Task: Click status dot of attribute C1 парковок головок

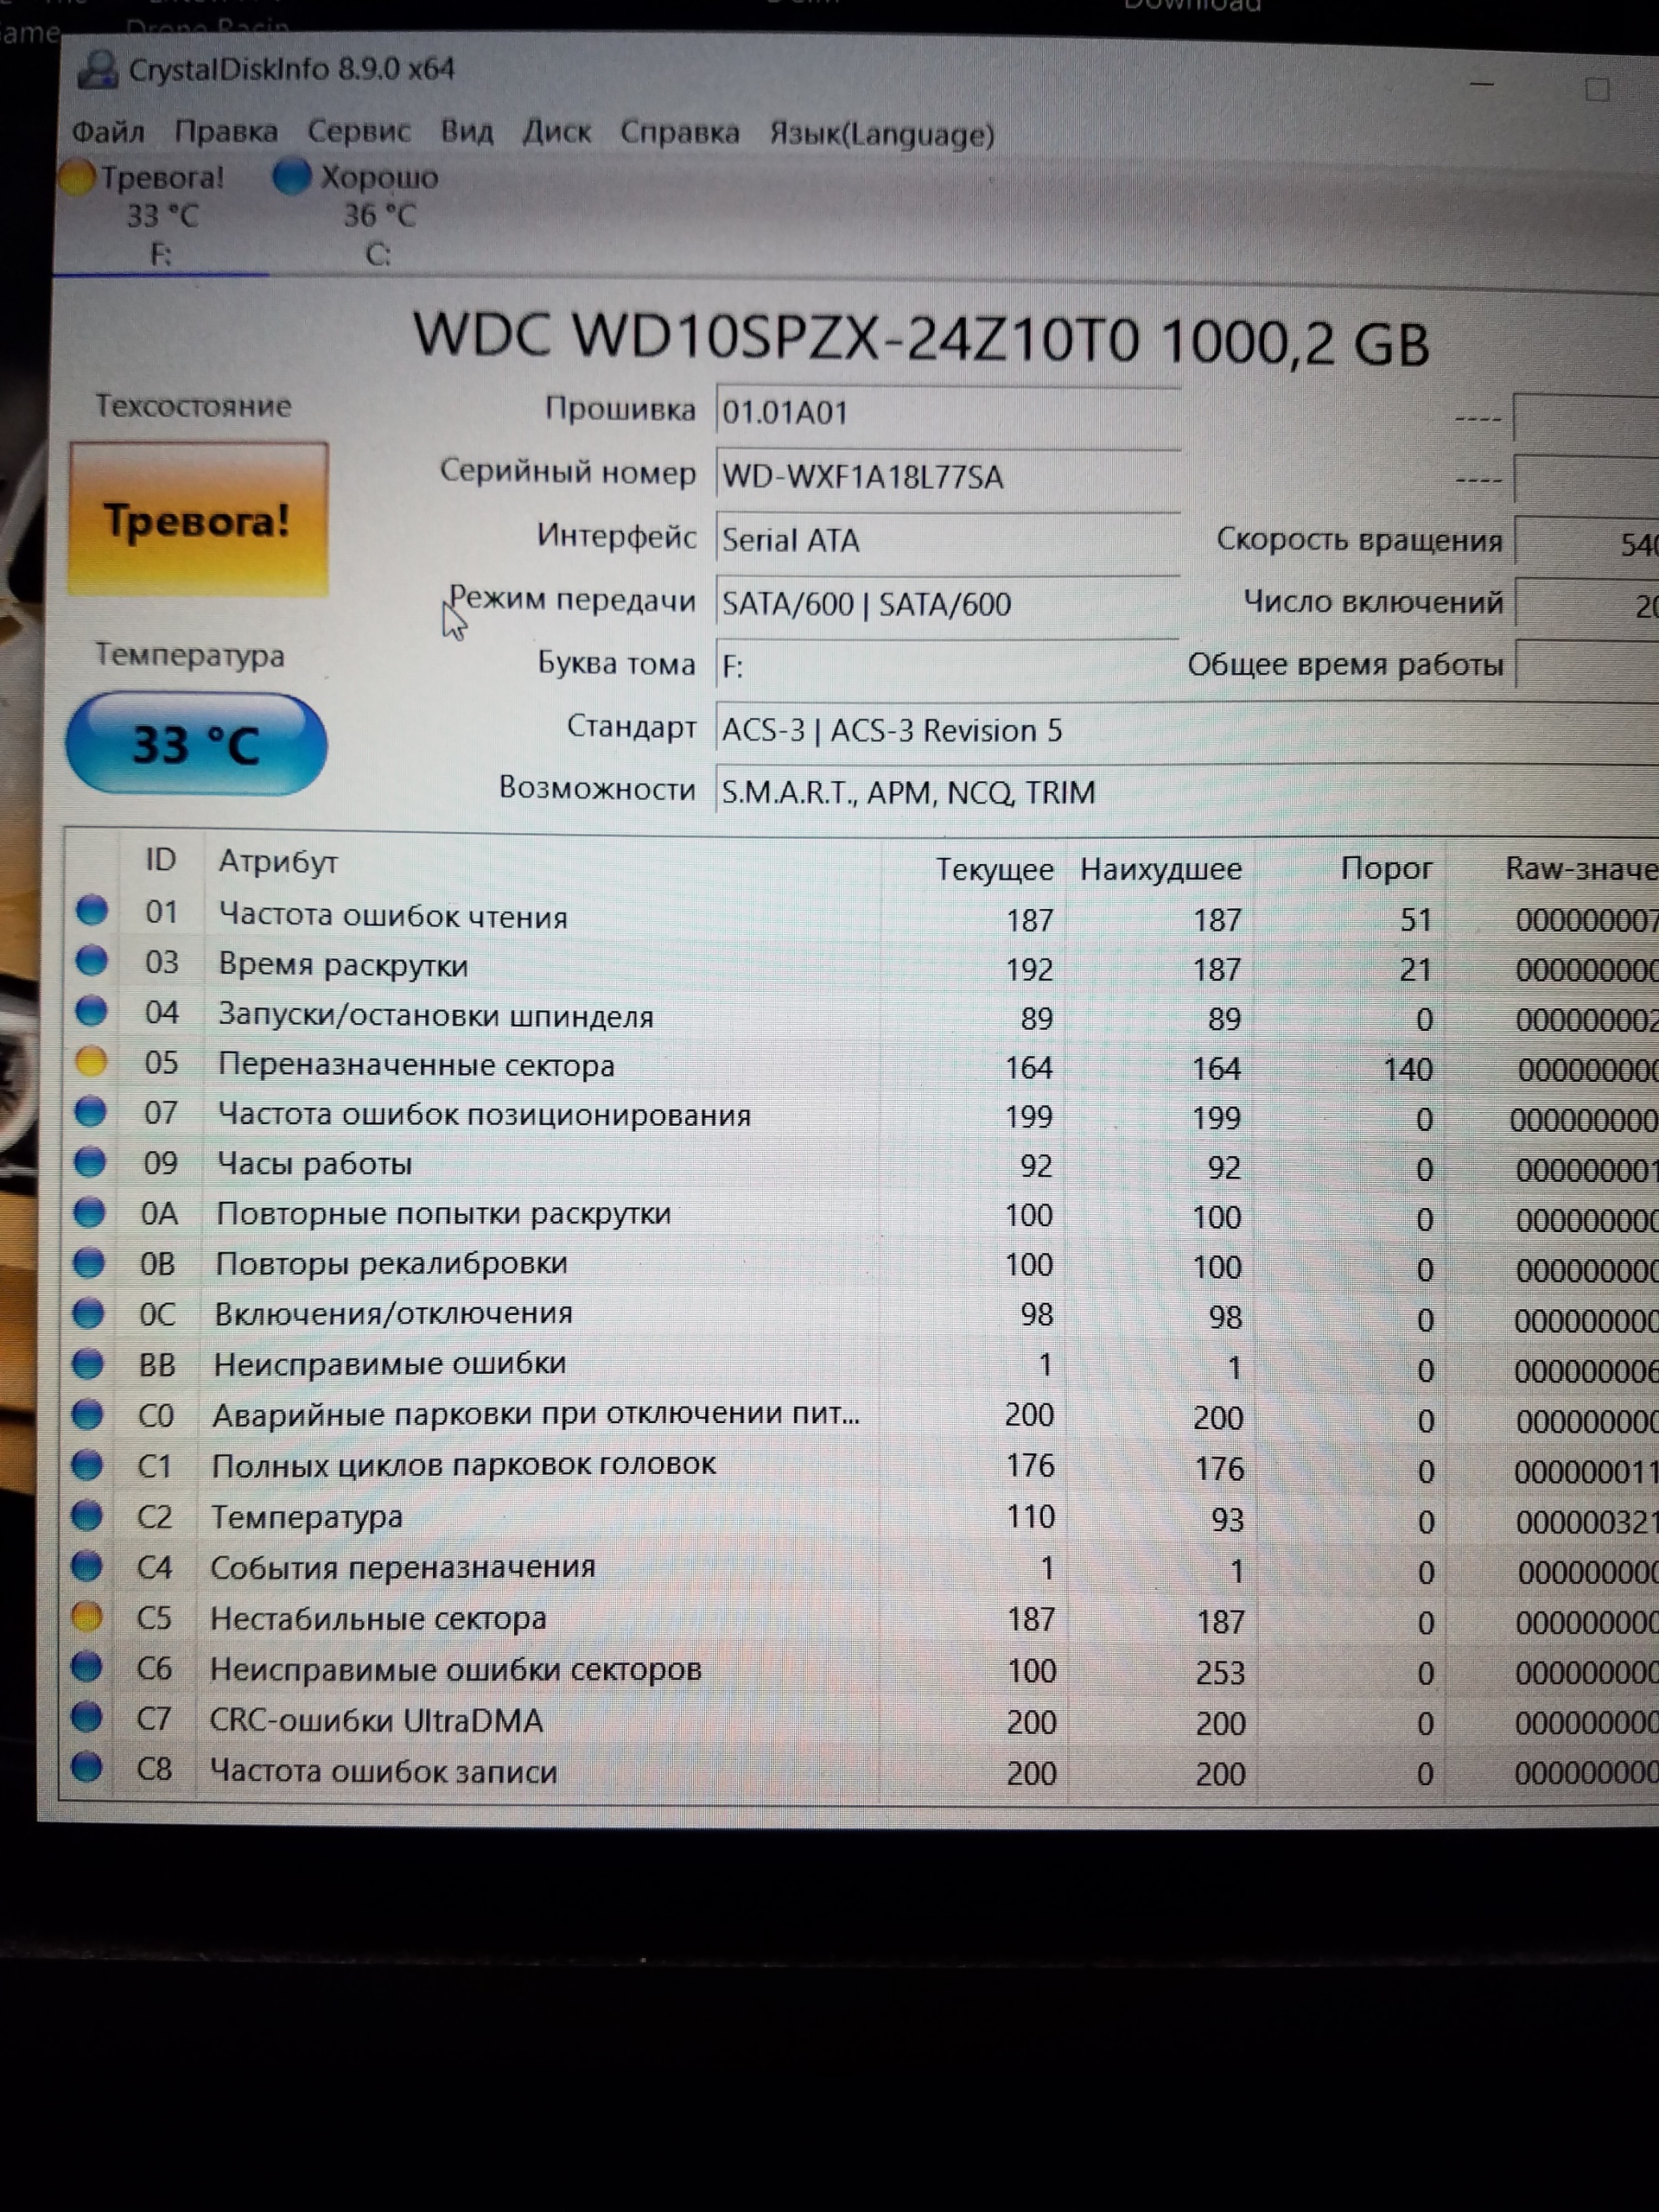Action: pyautogui.click(x=87, y=1465)
